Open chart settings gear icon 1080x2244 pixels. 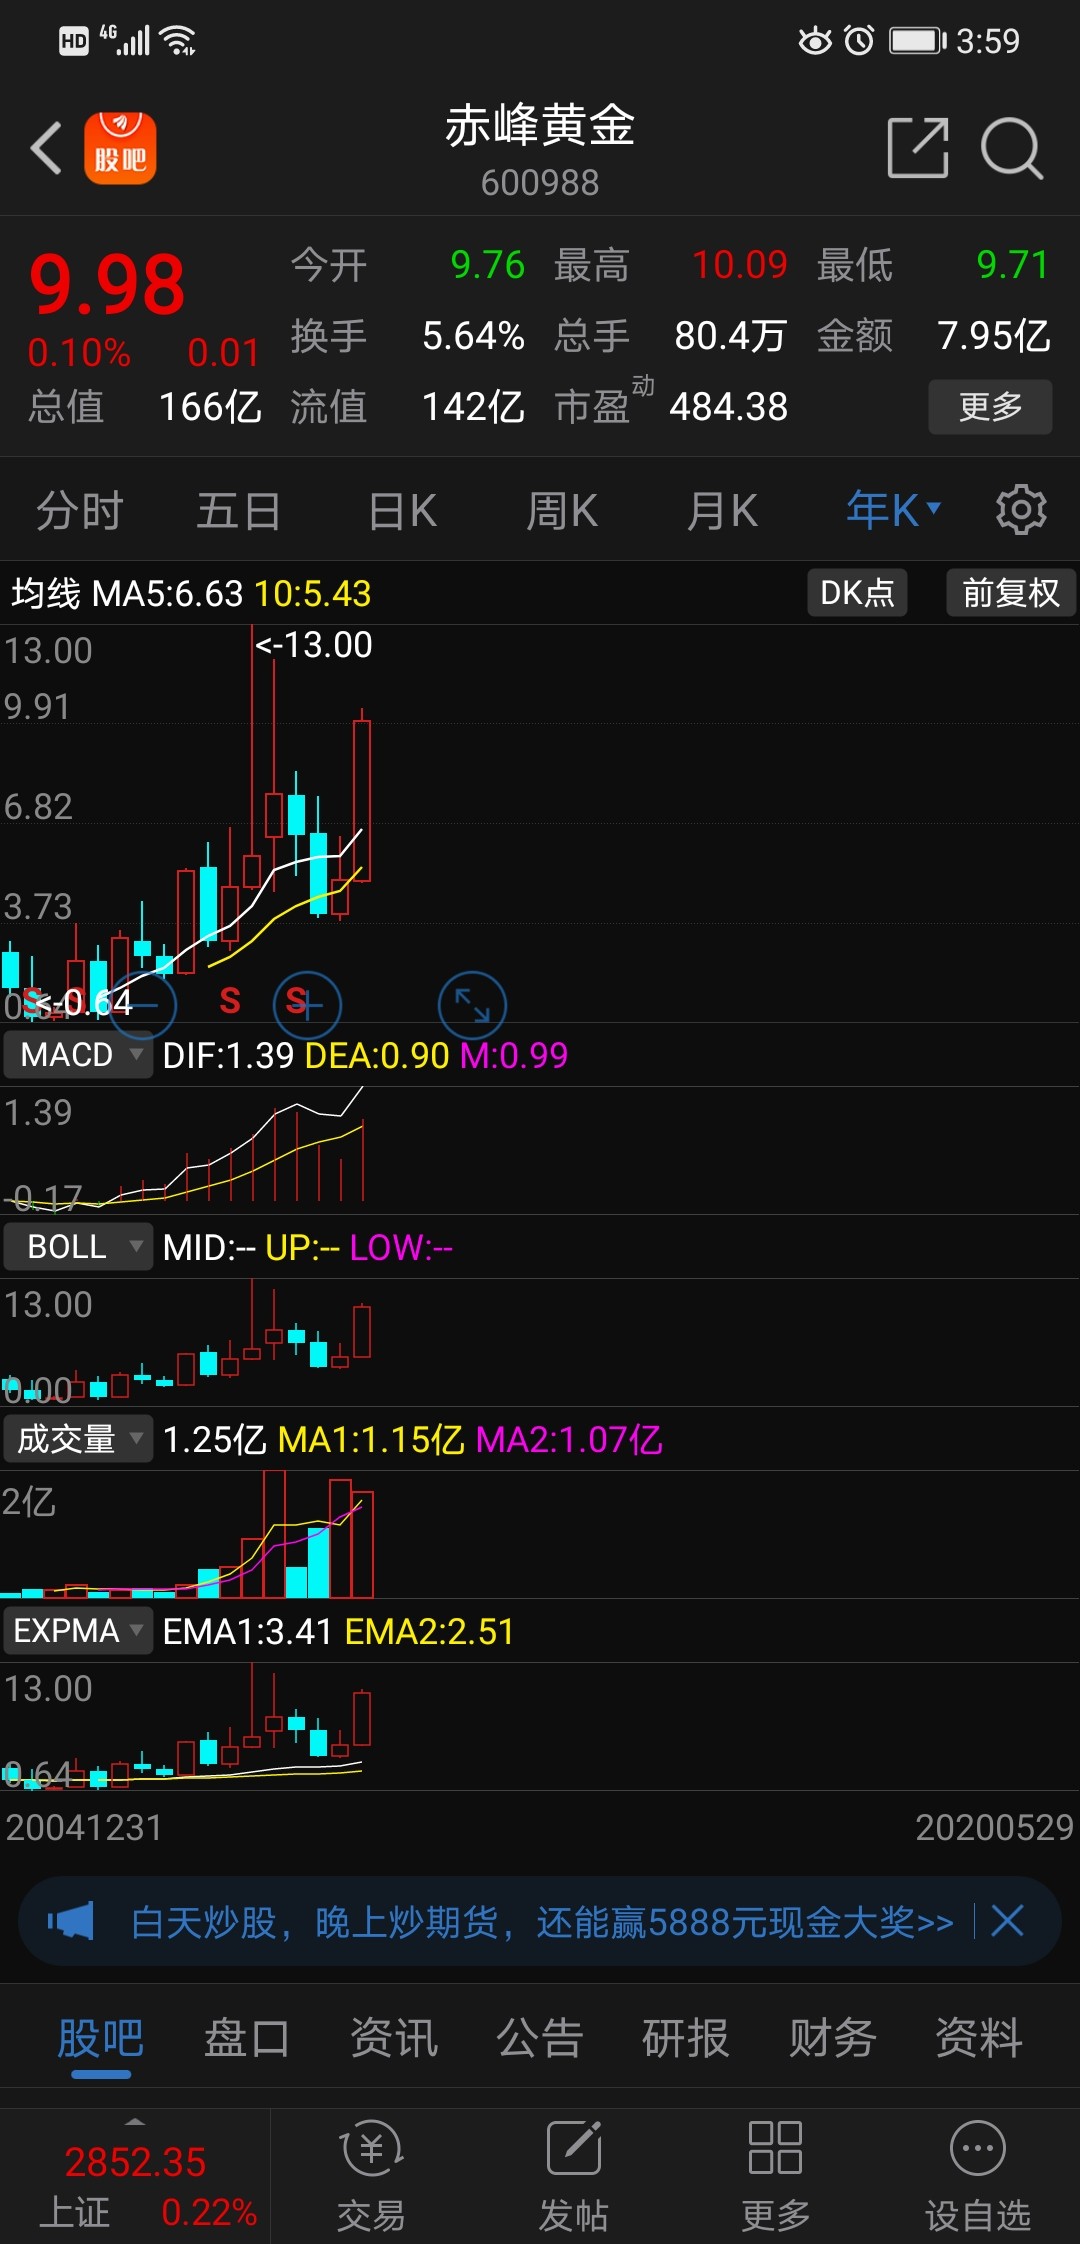coord(1020,510)
